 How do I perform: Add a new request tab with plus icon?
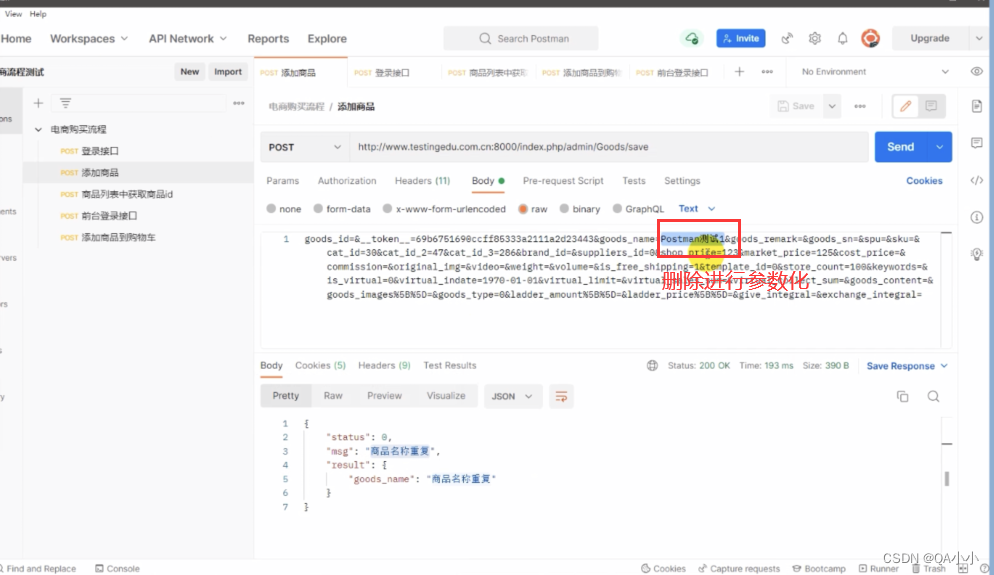(x=739, y=72)
